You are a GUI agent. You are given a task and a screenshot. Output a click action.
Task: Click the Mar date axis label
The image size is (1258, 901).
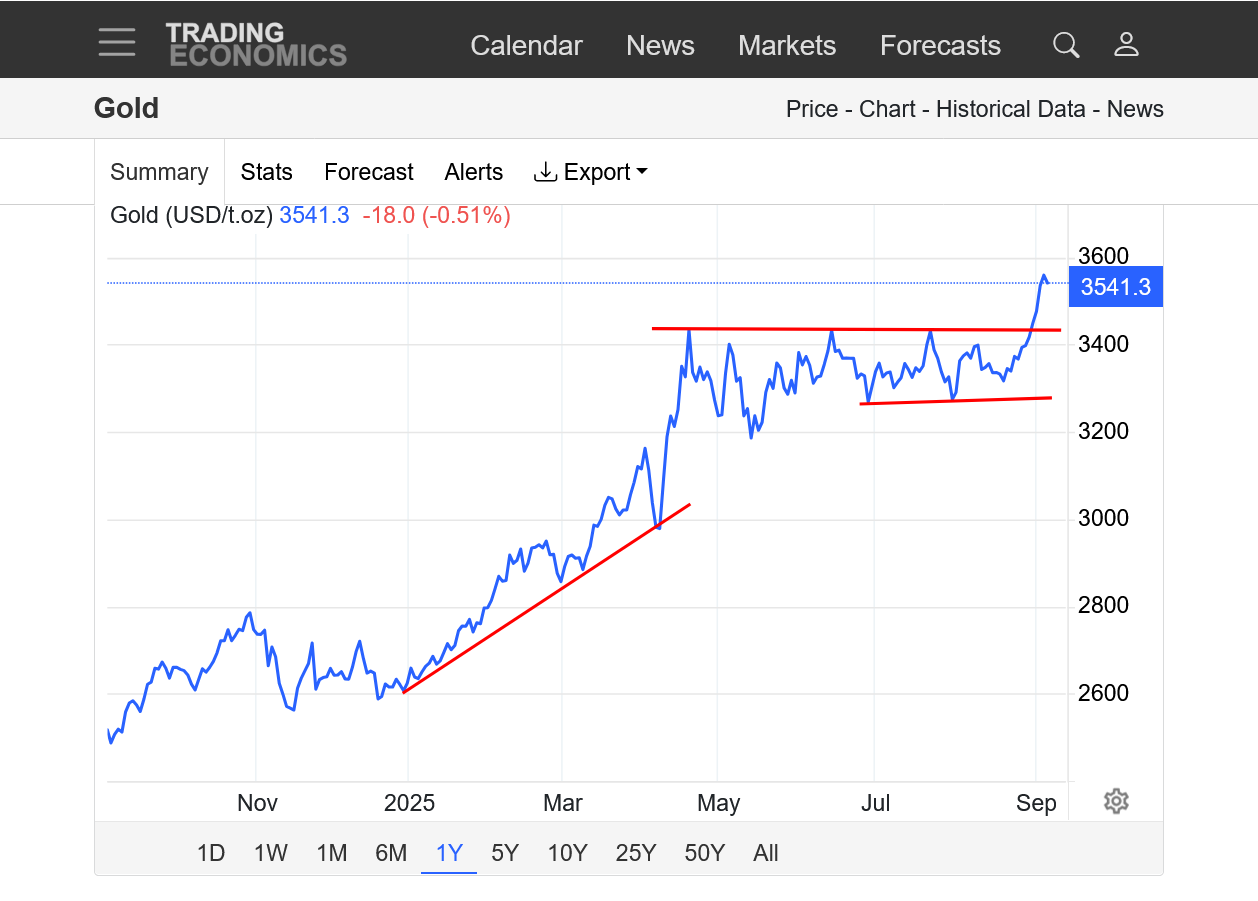coord(563,803)
